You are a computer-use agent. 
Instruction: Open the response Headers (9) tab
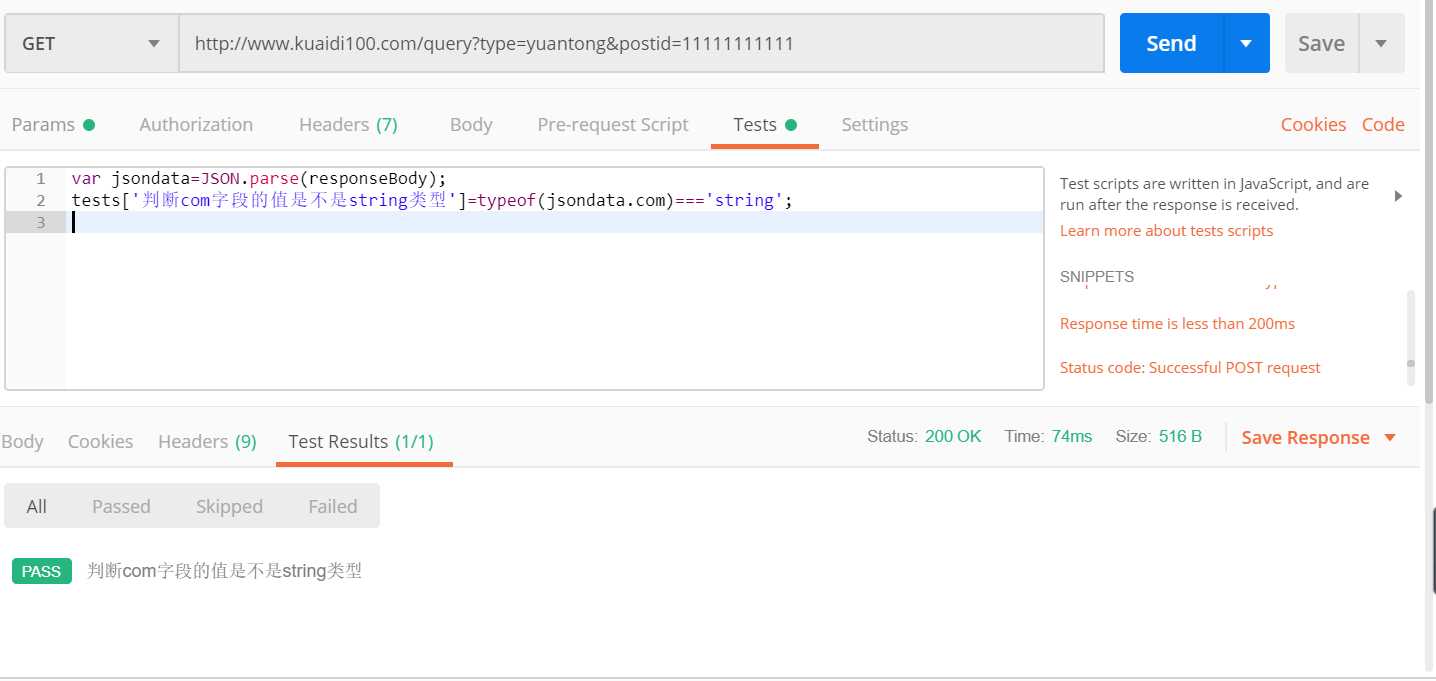click(207, 442)
